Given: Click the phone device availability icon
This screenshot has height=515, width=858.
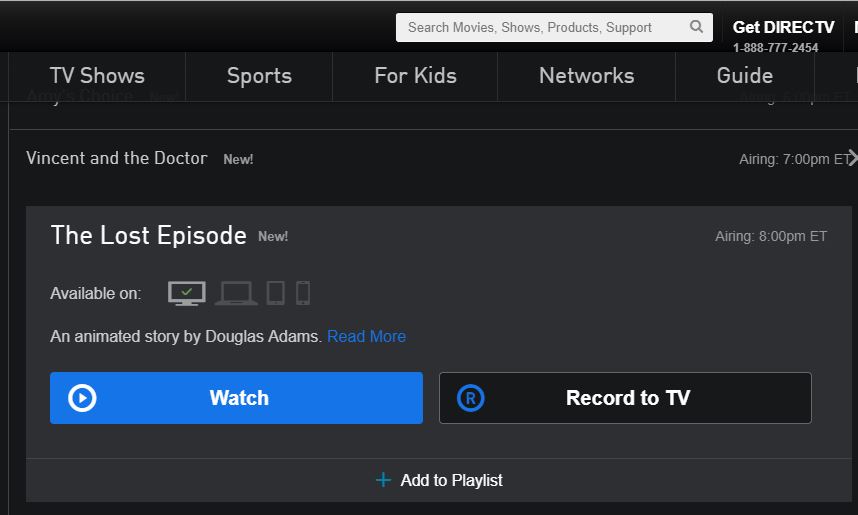Looking at the screenshot, I should (303, 293).
